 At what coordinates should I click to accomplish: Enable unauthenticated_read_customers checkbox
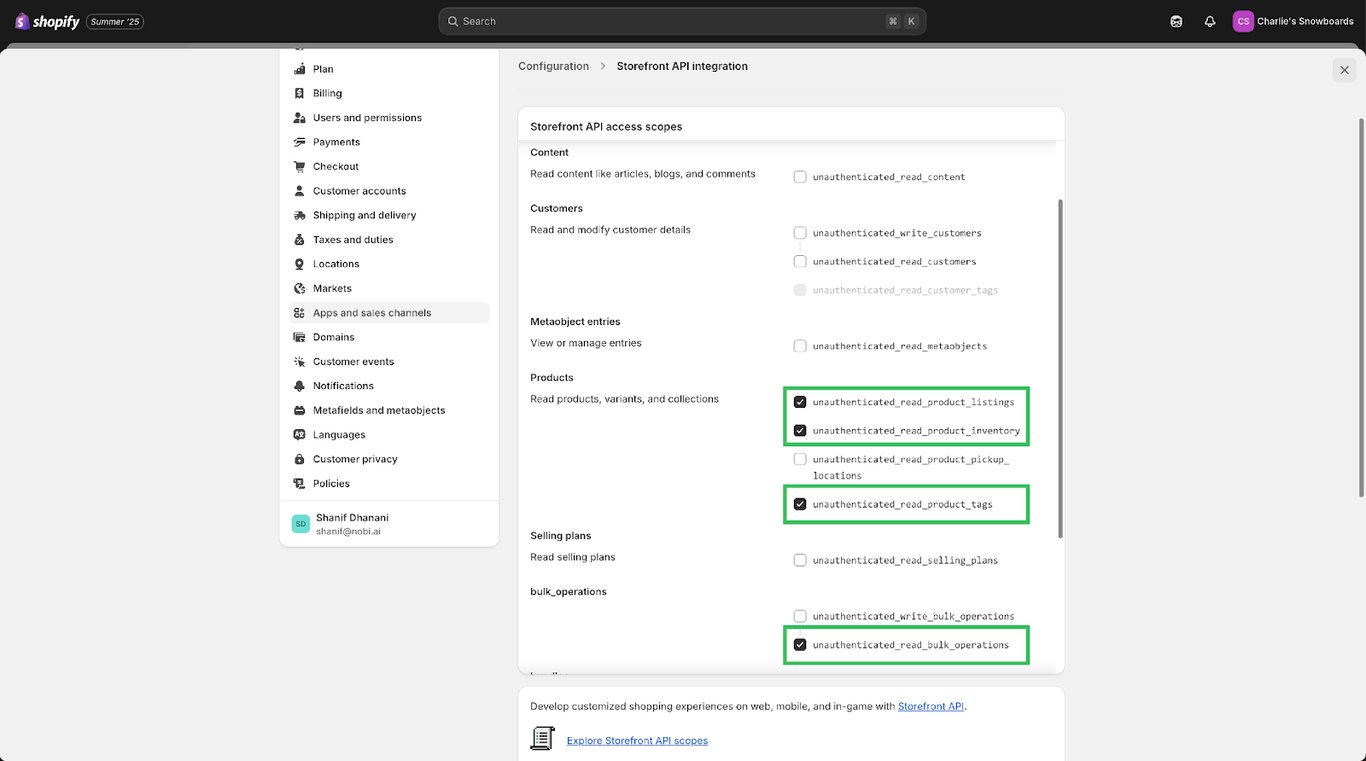point(800,261)
